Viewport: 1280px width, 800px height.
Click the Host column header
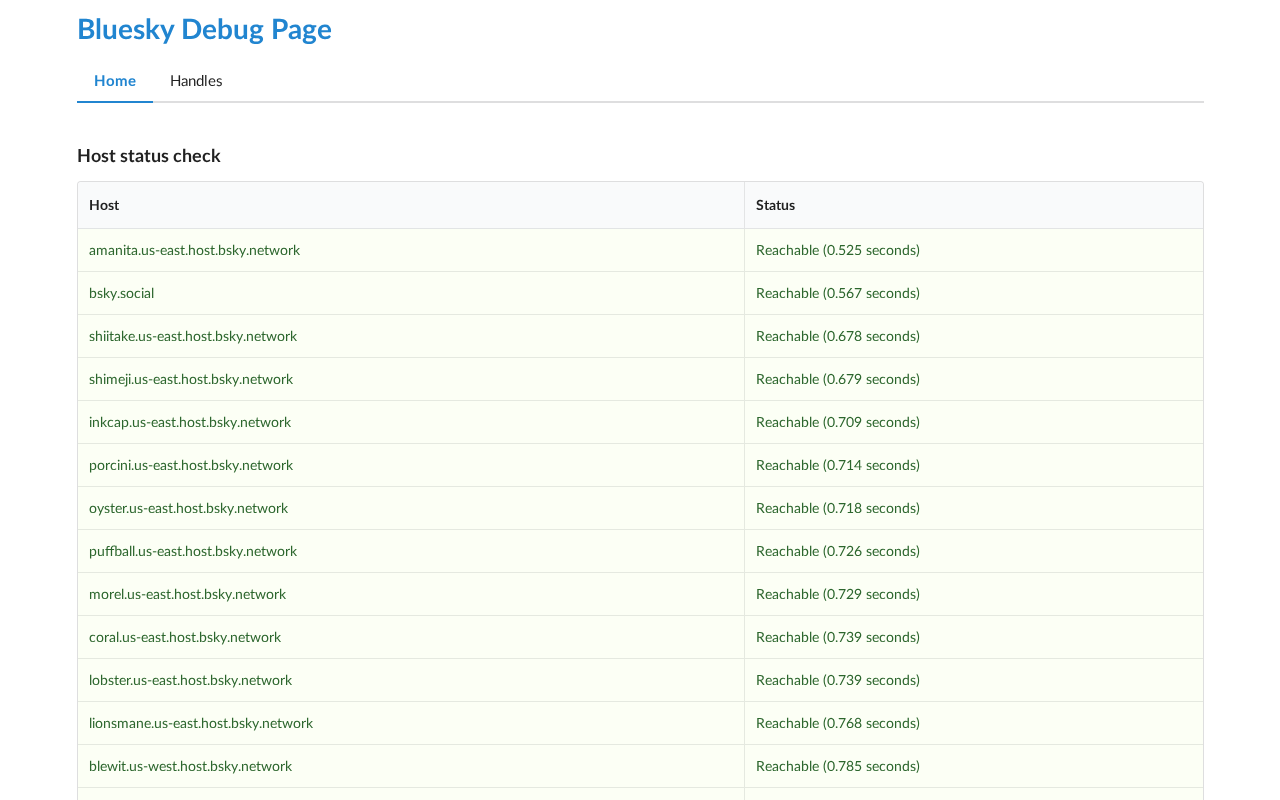pos(104,205)
